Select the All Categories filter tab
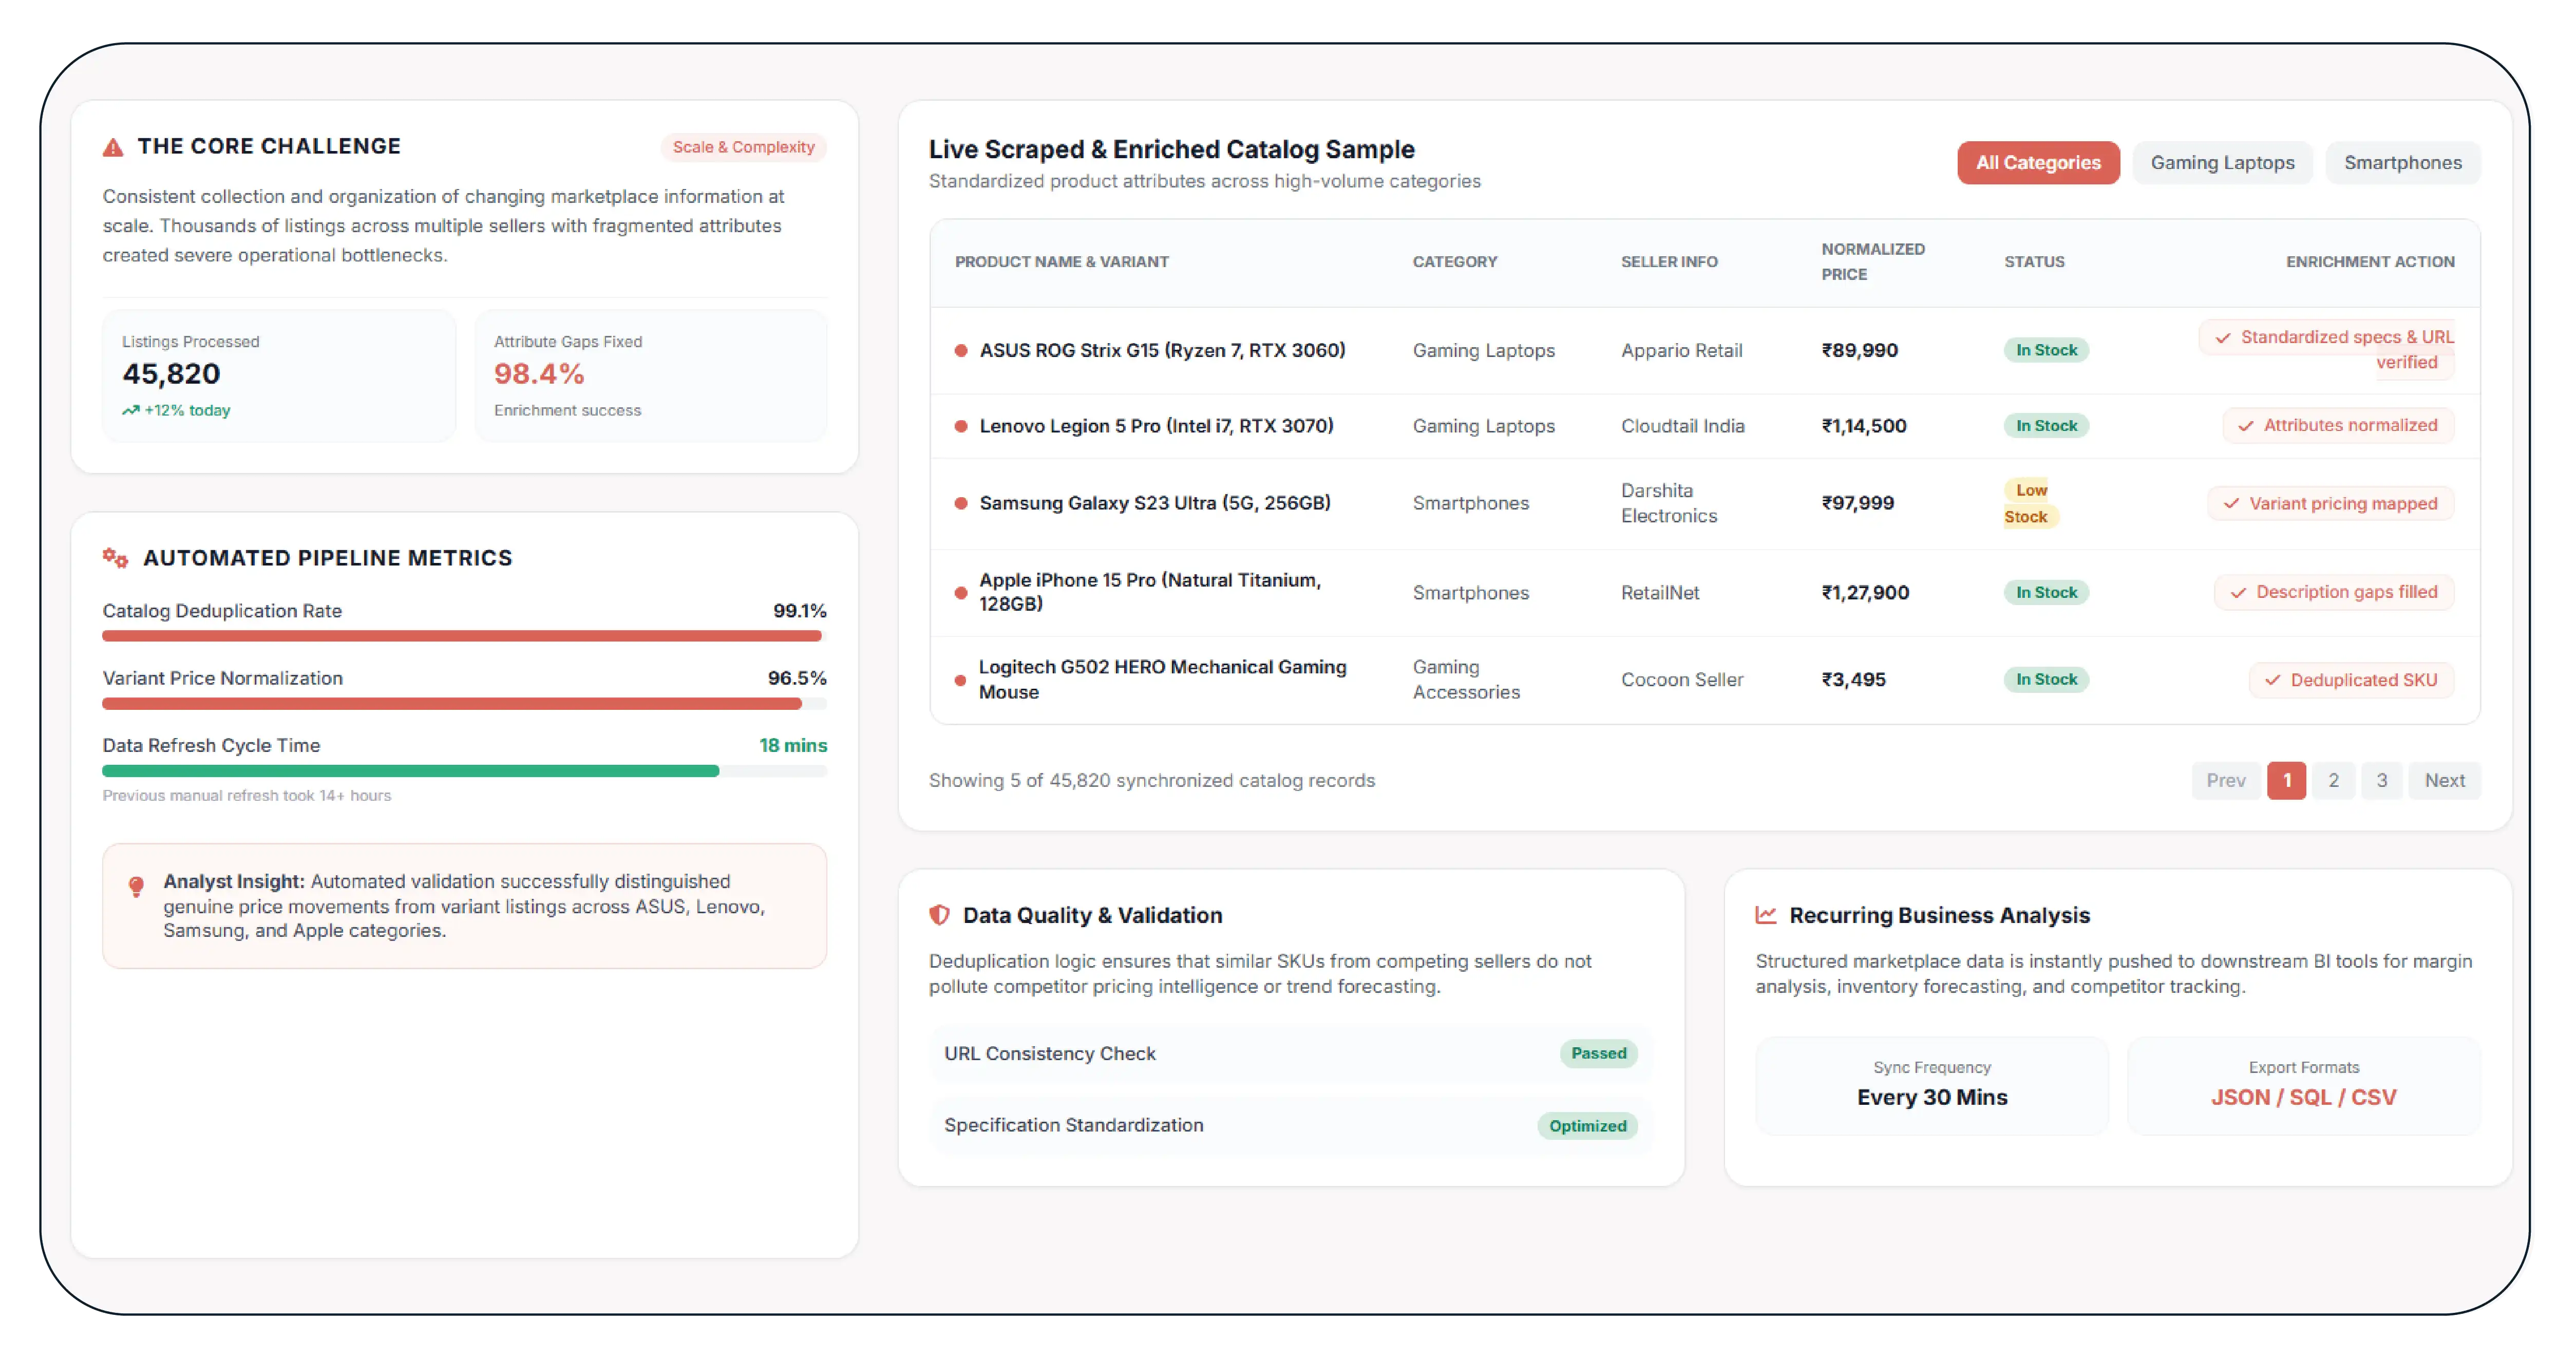2576x1357 pixels. click(x=2038, y=163)
